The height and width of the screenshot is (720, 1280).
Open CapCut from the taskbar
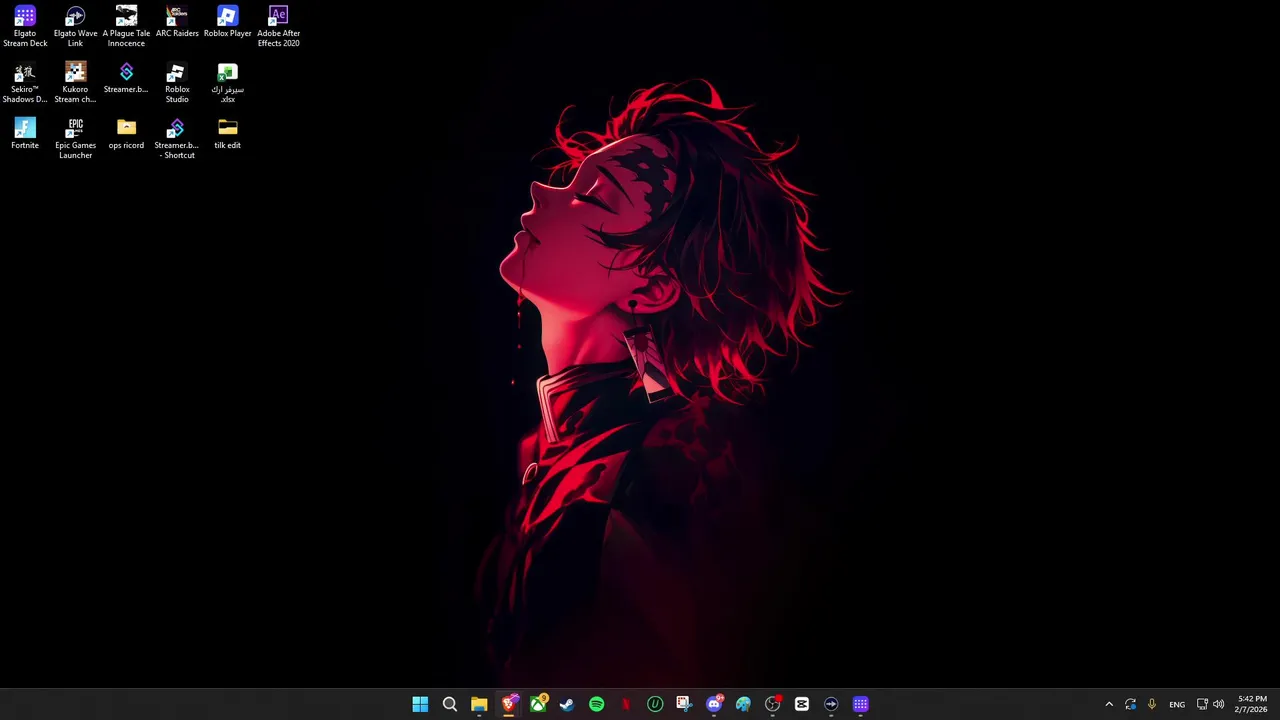[802, 704]
